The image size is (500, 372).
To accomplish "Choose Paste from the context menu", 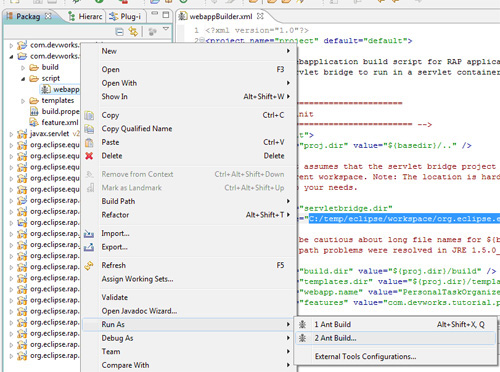I will coord(188,142).
